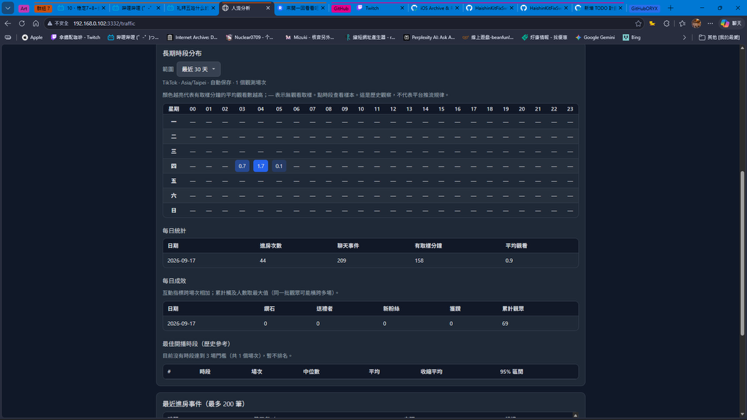Image resolution: width=747 pixels, height=420 pixels.
Task: Open the Perplexity AI bookmark
Action: click(x=429, y=37)
